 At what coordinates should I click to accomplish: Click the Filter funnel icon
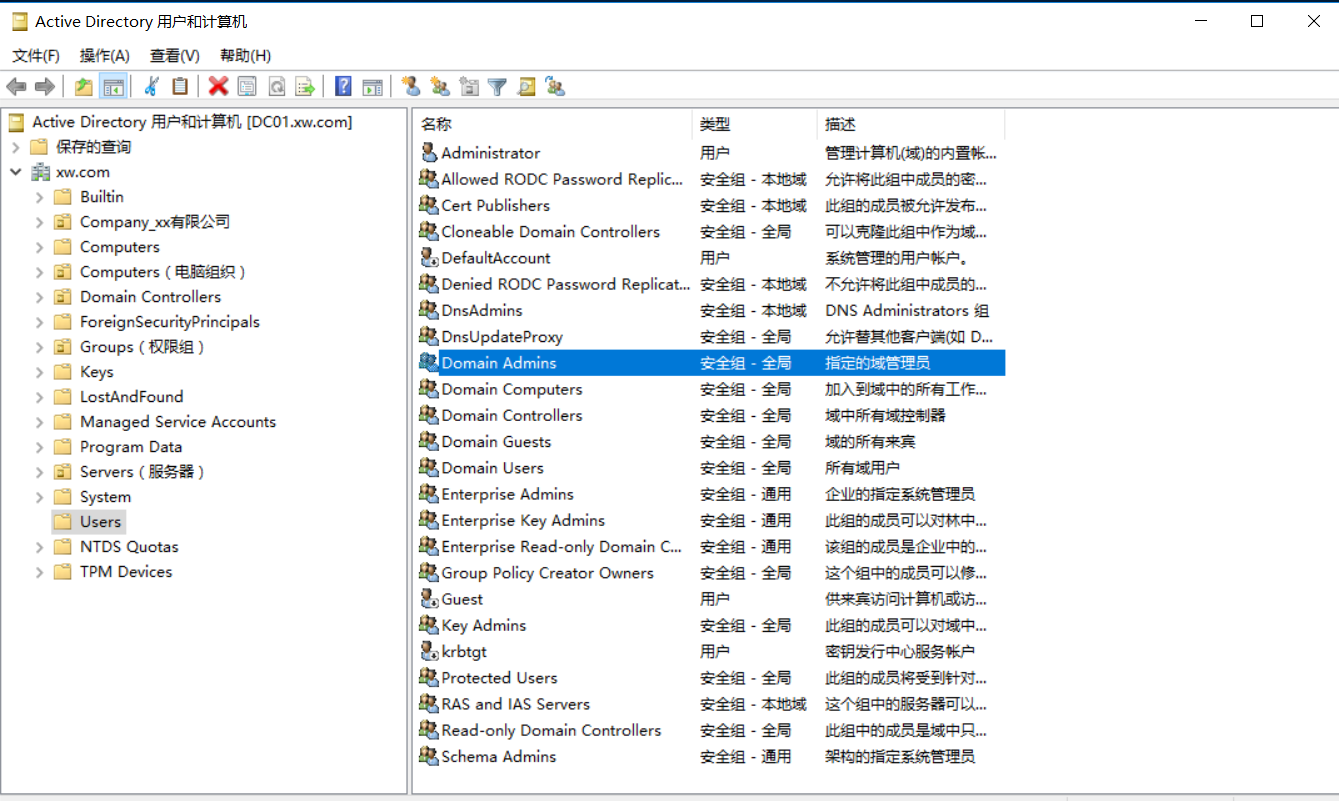497,87
